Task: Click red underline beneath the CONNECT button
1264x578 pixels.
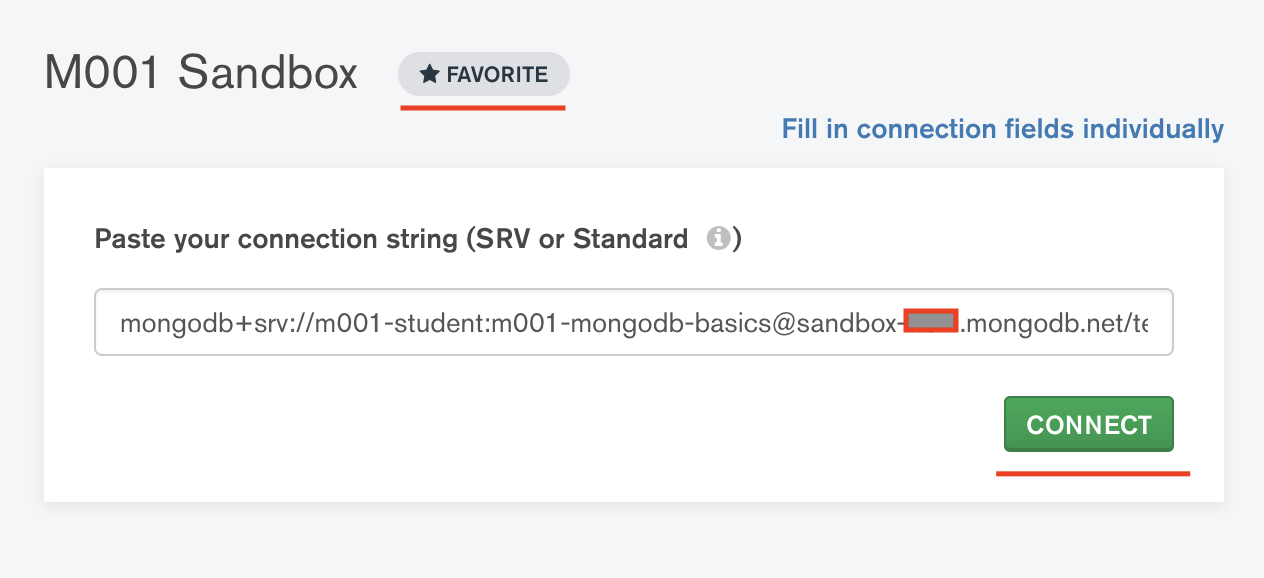Action: click(1092, 472)
